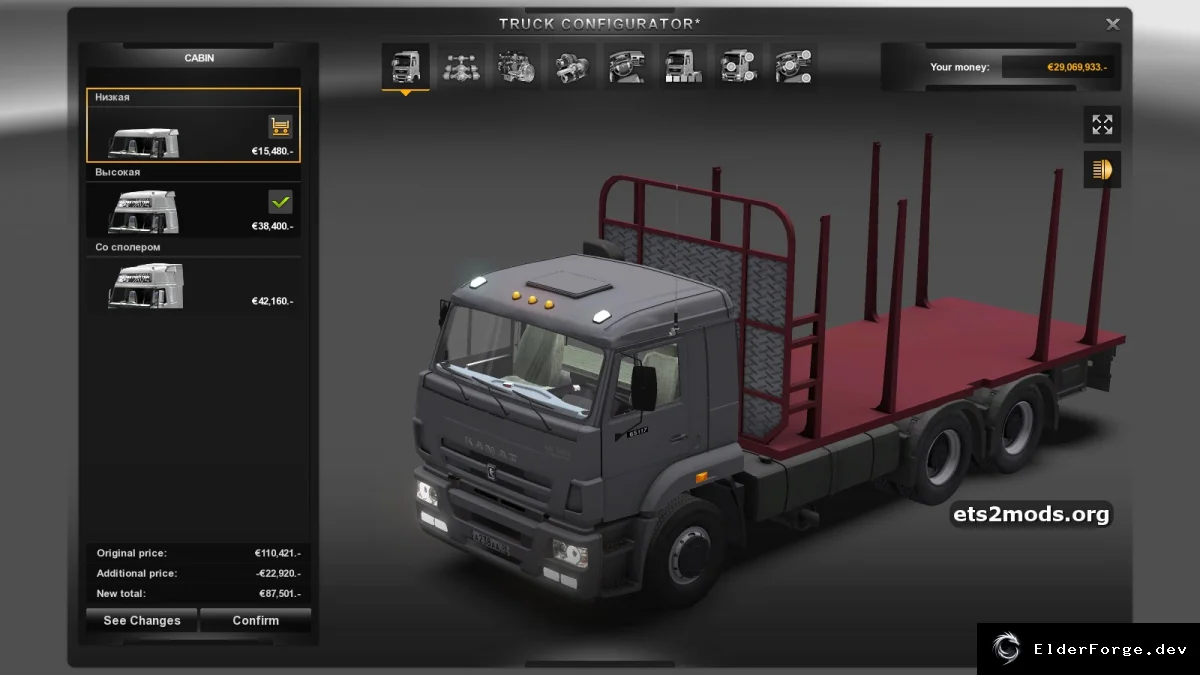This screenshot has height=675, width=1200.
Task: Confirm the truck configuration
Action: 256,621
